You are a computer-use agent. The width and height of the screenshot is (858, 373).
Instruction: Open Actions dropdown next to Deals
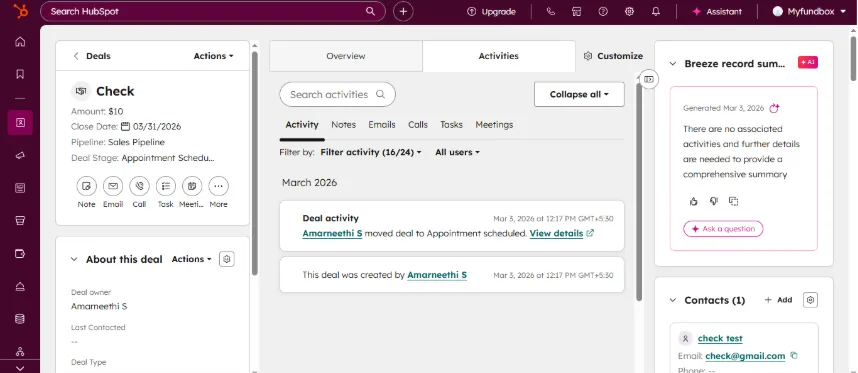213,56
